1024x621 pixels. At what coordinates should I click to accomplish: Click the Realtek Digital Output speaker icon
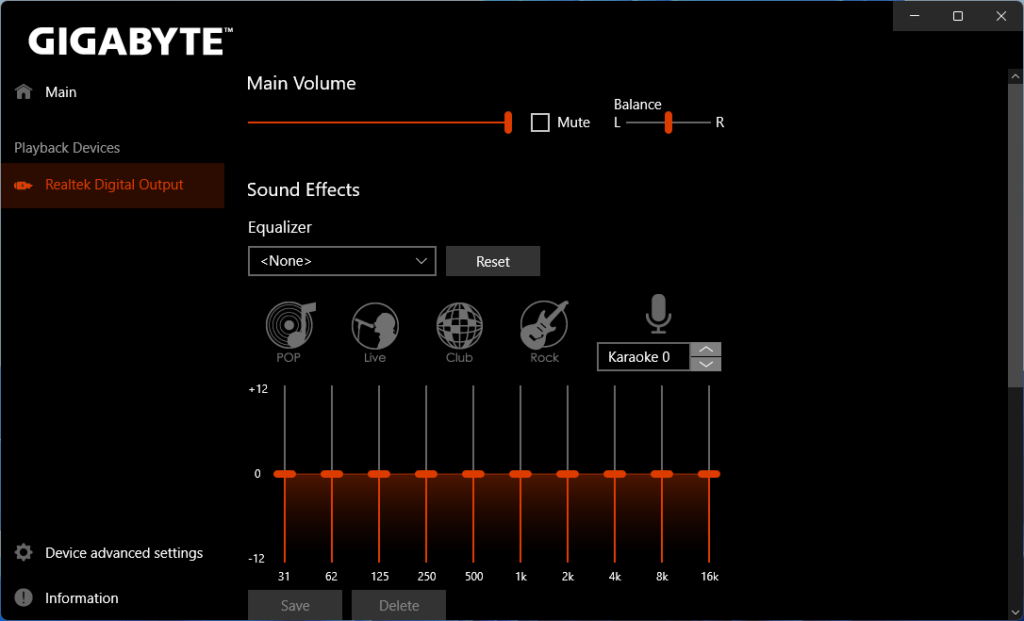click(23, 185)
